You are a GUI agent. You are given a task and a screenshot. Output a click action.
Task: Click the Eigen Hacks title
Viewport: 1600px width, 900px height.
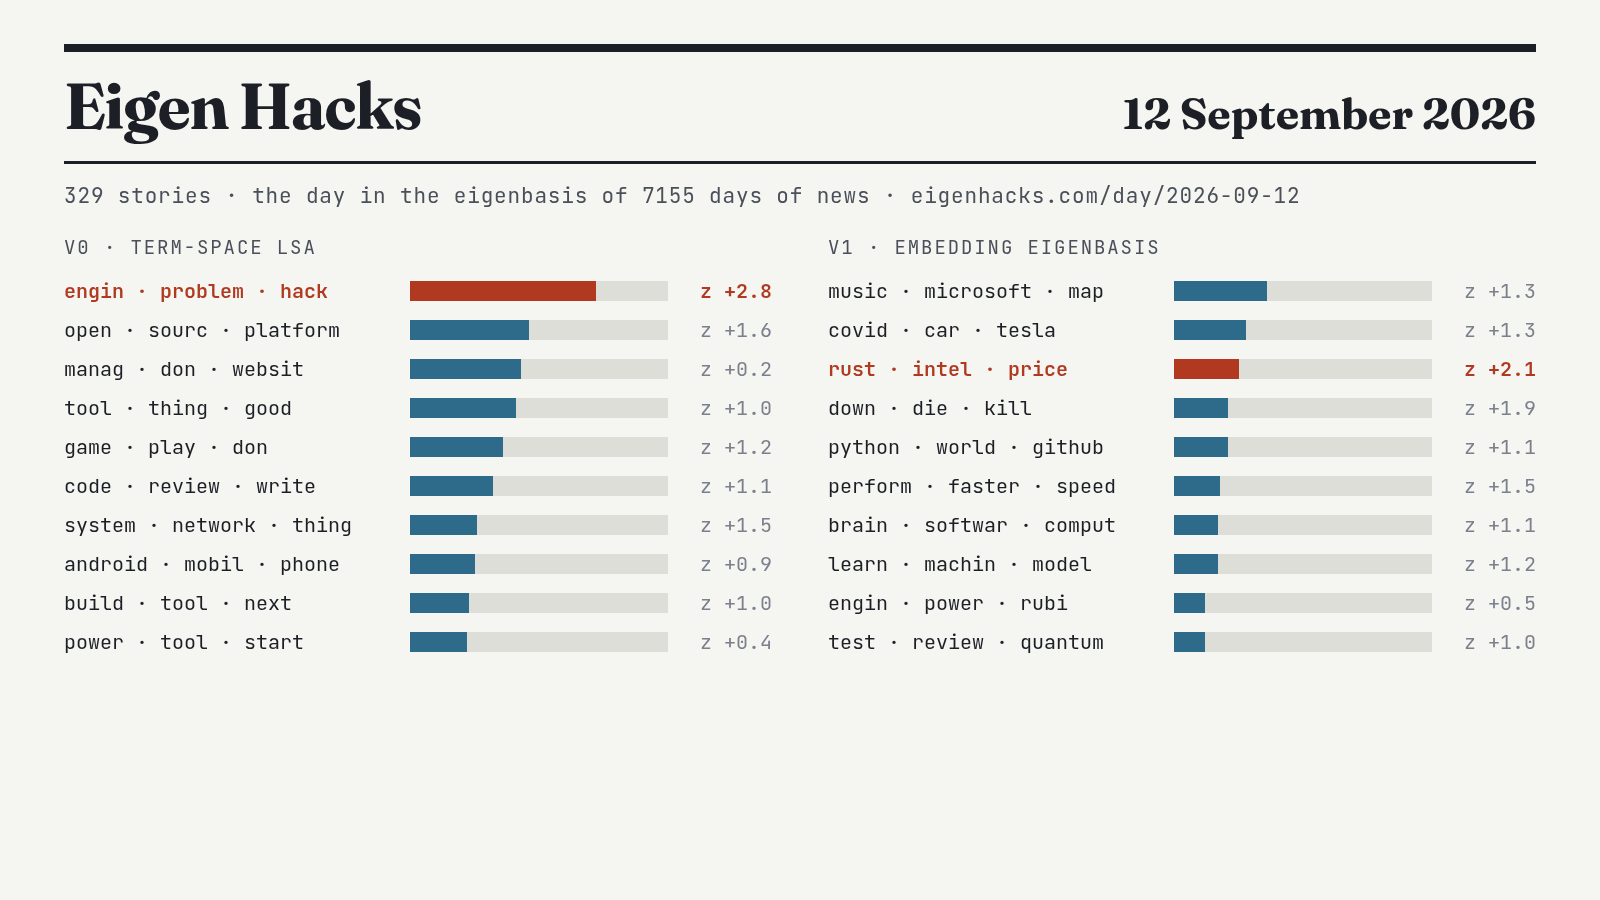243,108
